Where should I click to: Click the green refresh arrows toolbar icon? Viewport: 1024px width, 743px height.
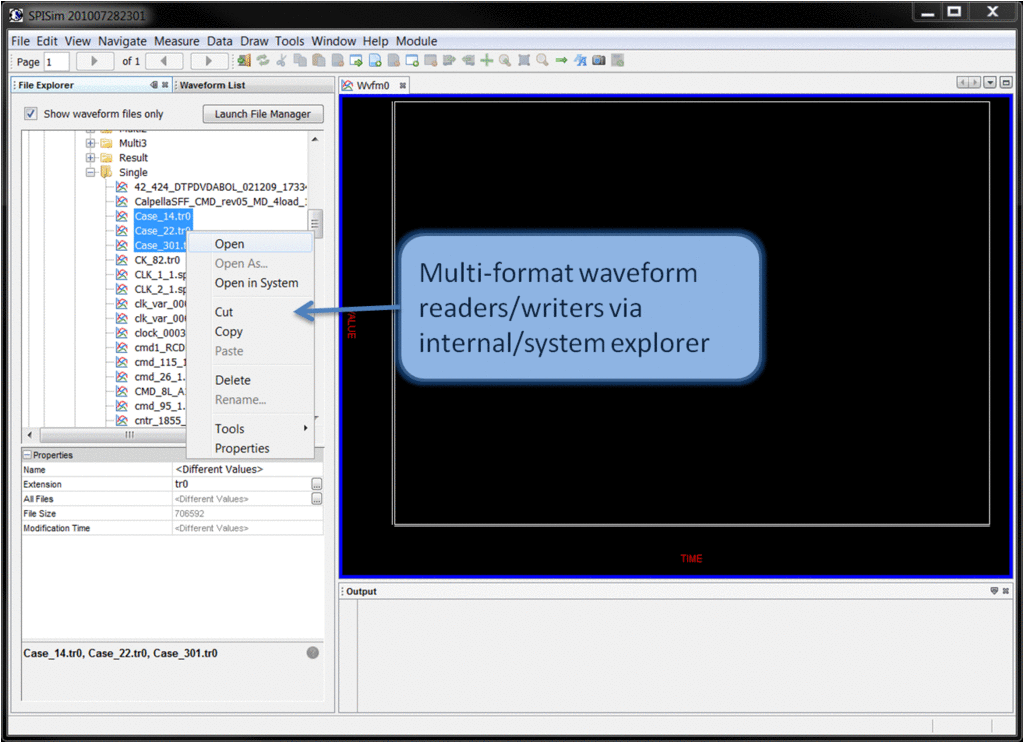pos(263,61)
